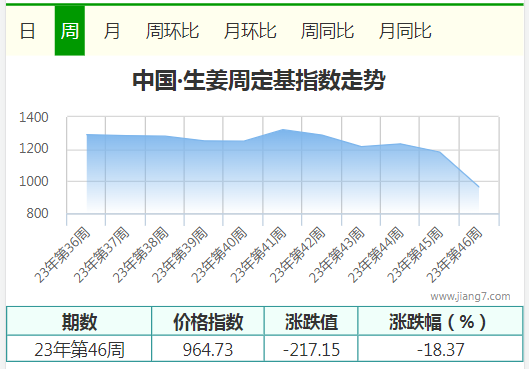Click the y-axis label 1000
Image resolution: width=529 pixels, height=369 pixels.
34,181
